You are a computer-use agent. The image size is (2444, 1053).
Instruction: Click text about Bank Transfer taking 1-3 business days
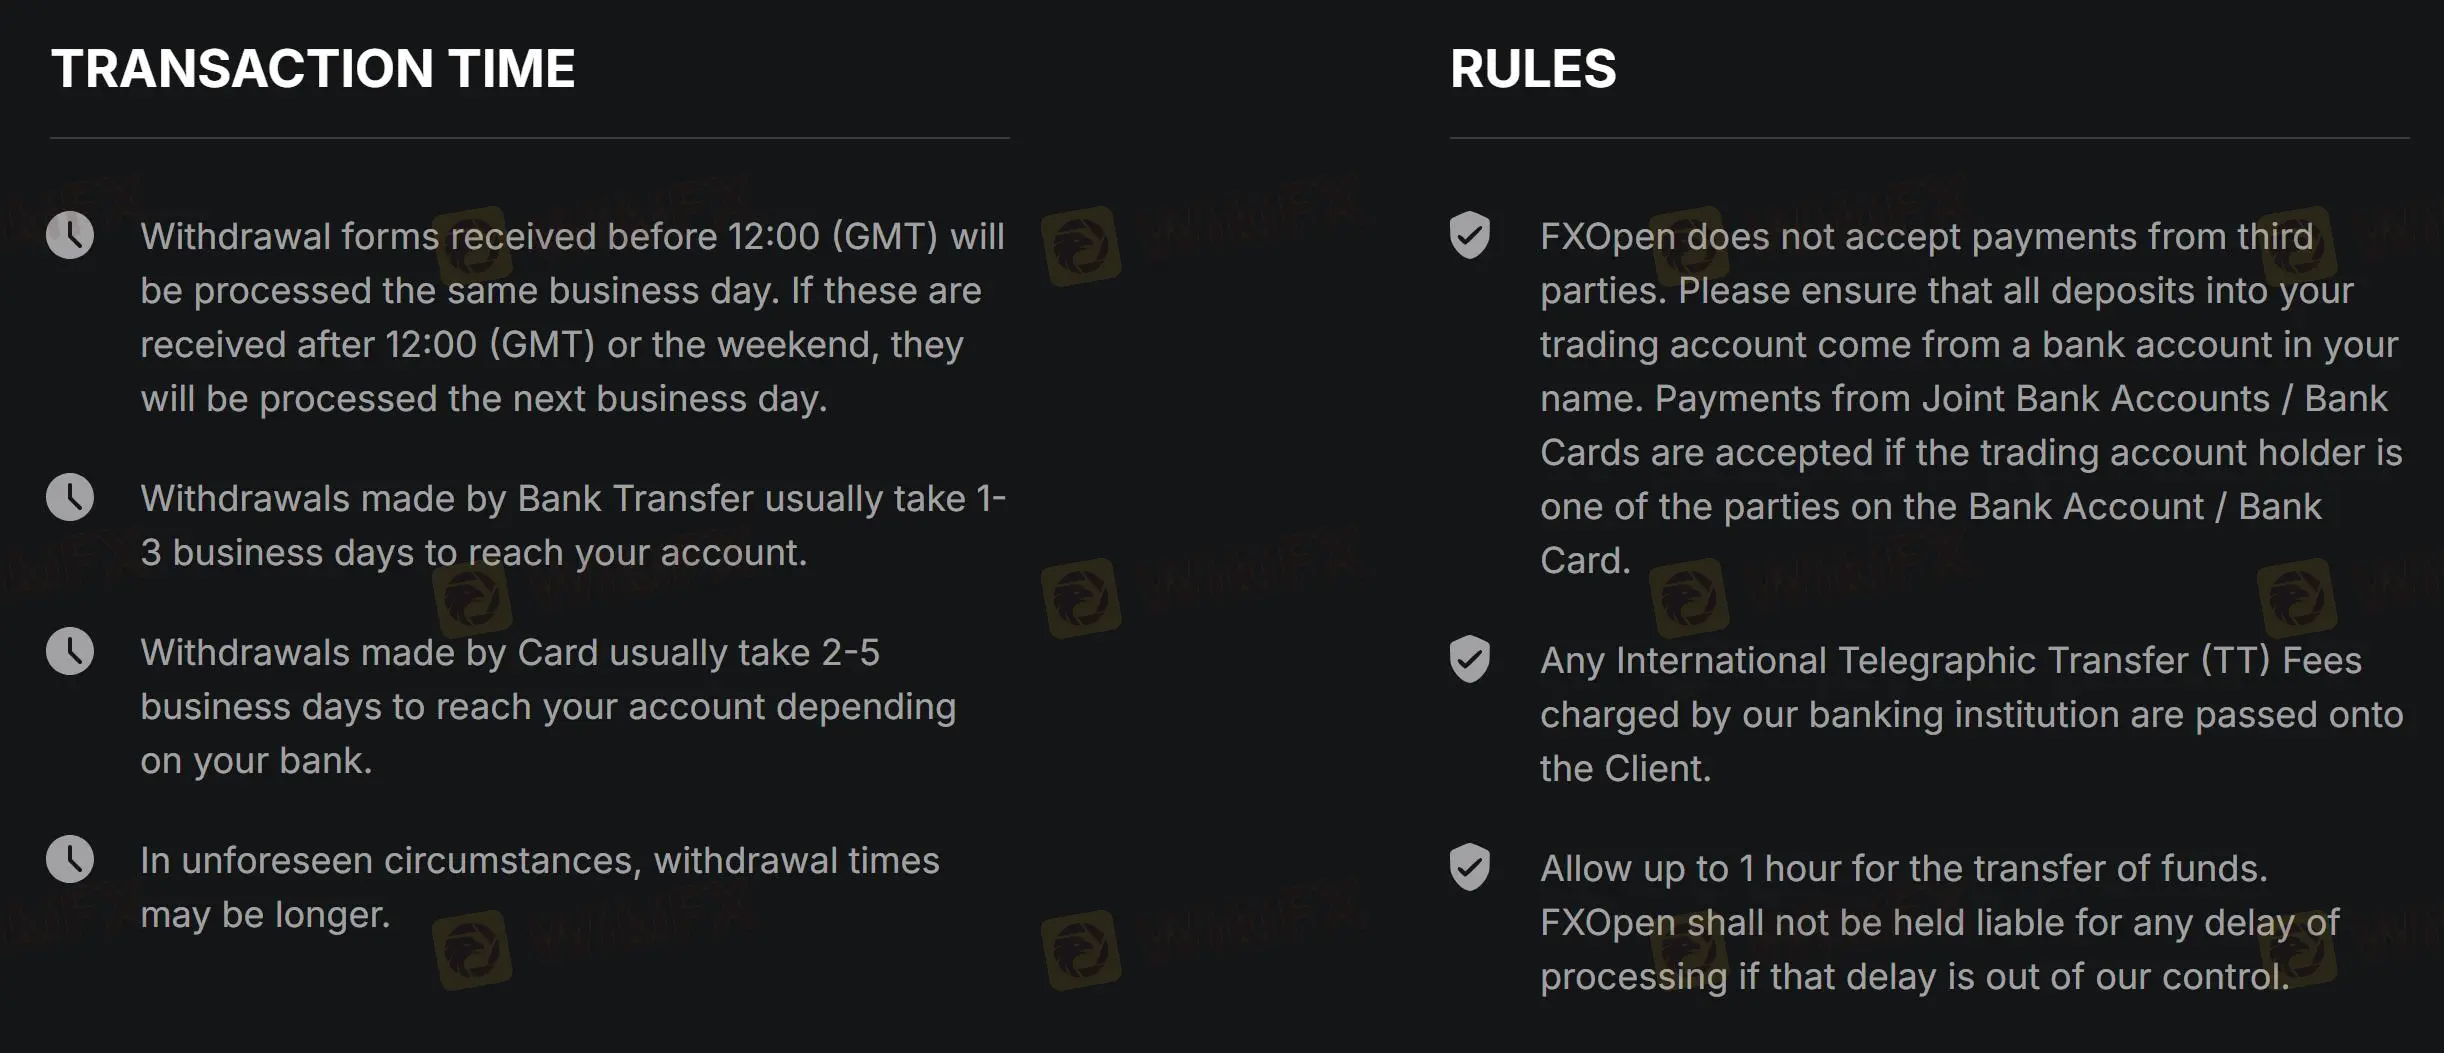tap(573, 525)
